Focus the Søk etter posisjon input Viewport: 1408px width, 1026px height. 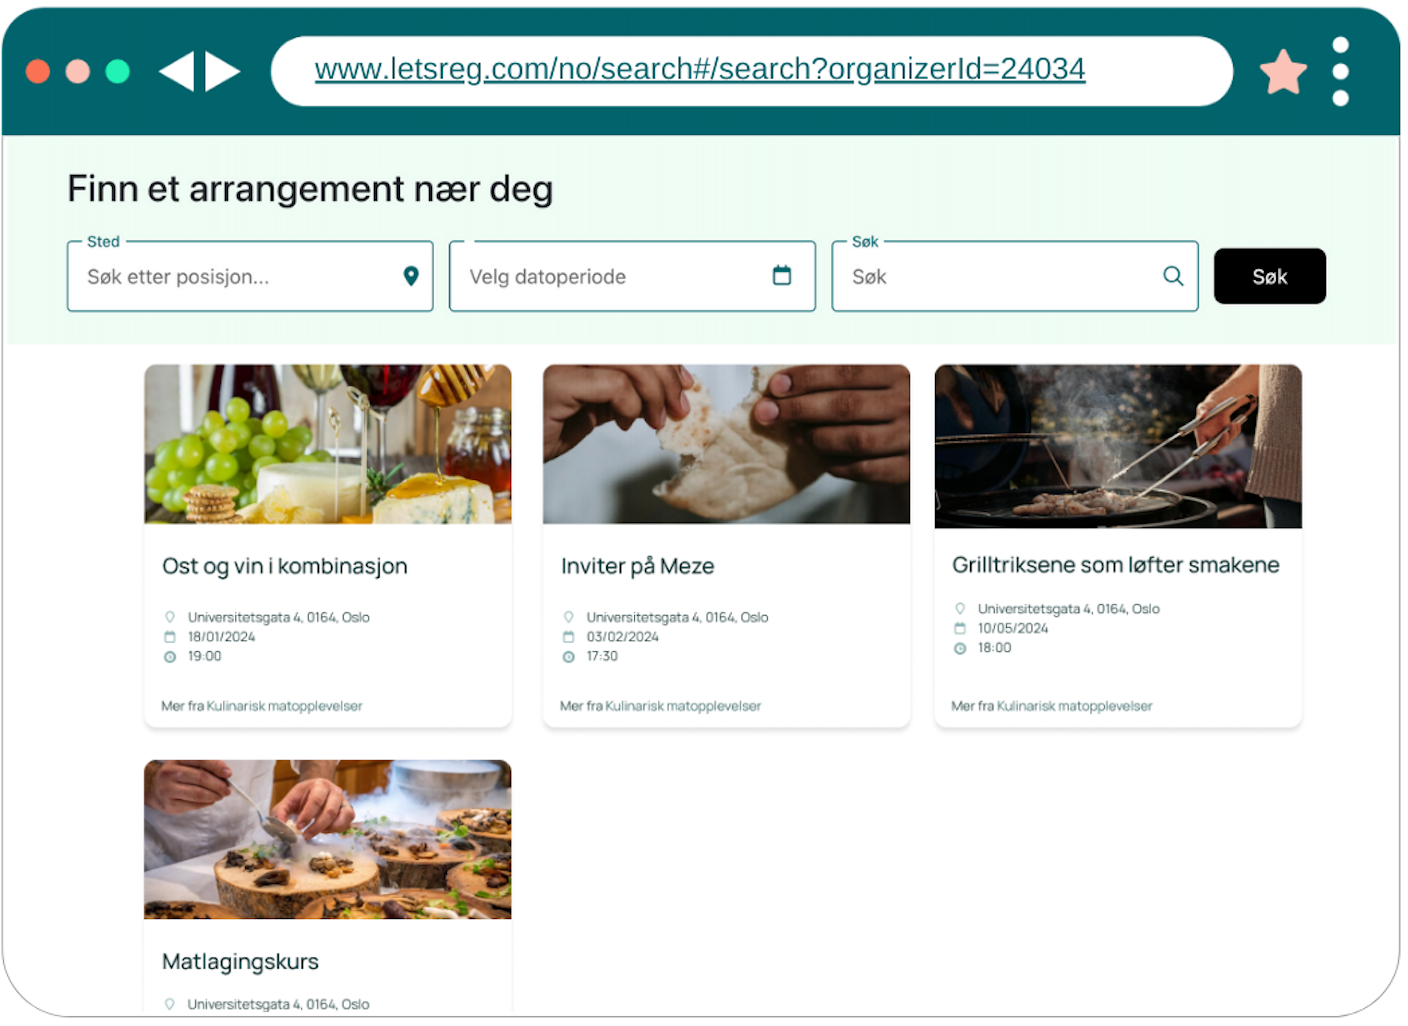250,276
